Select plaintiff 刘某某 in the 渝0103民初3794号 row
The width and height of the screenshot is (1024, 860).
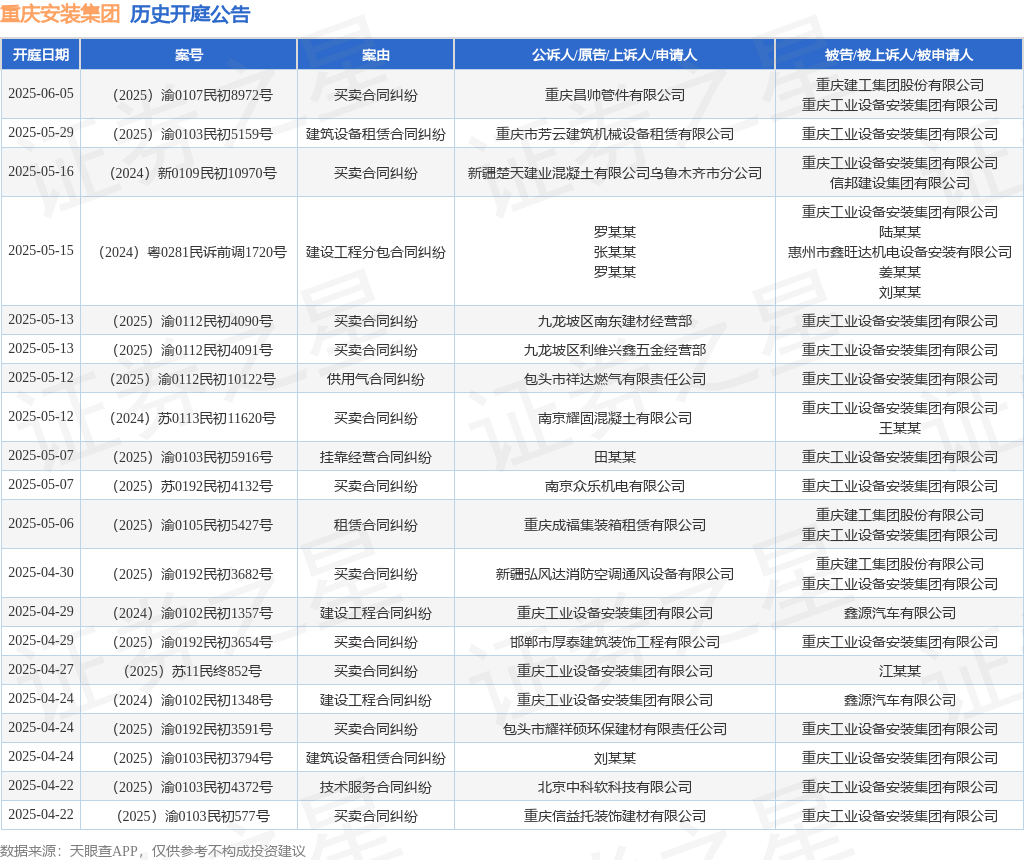[615, 759]
